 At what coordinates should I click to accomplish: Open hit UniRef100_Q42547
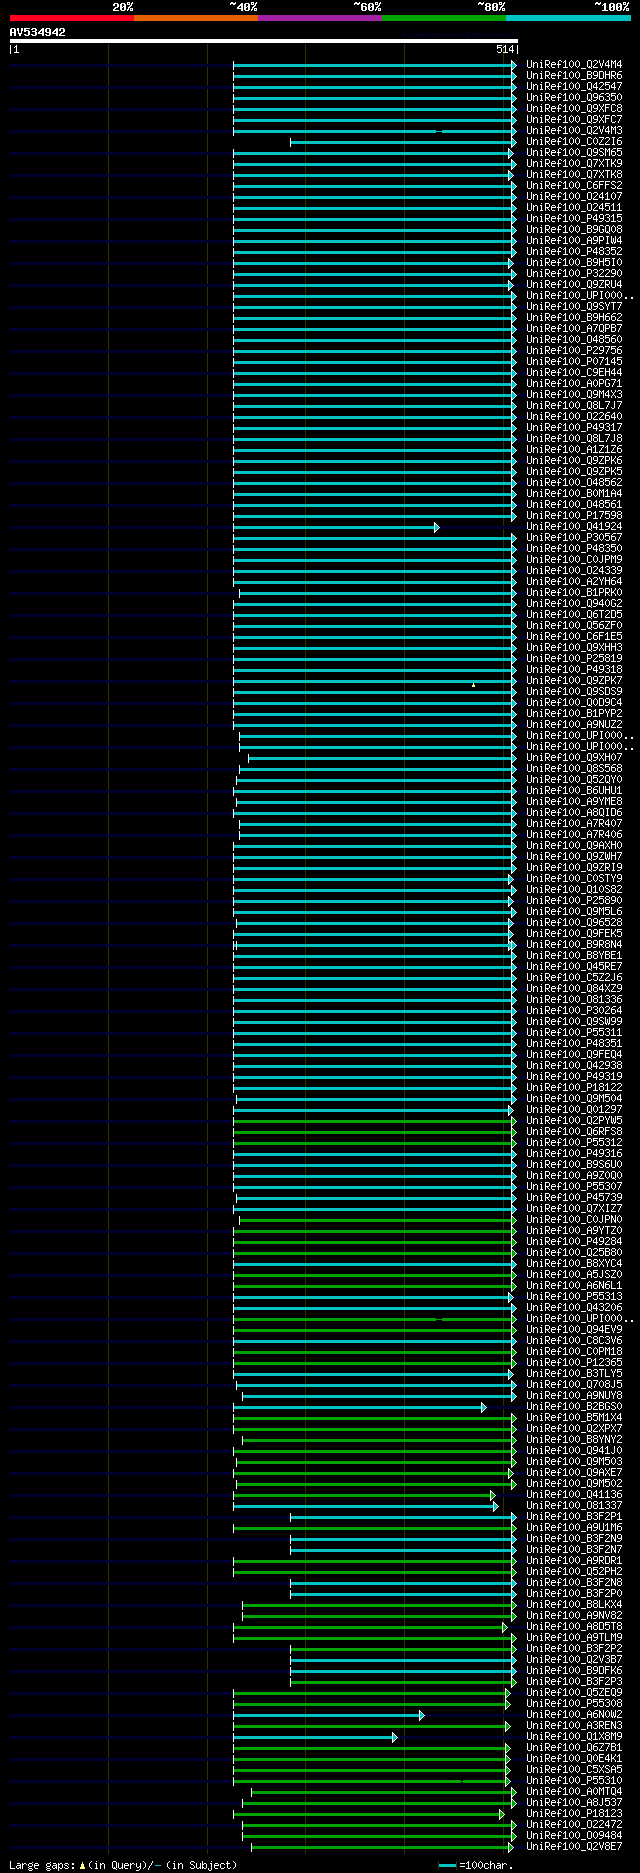(x=574, y=87)
